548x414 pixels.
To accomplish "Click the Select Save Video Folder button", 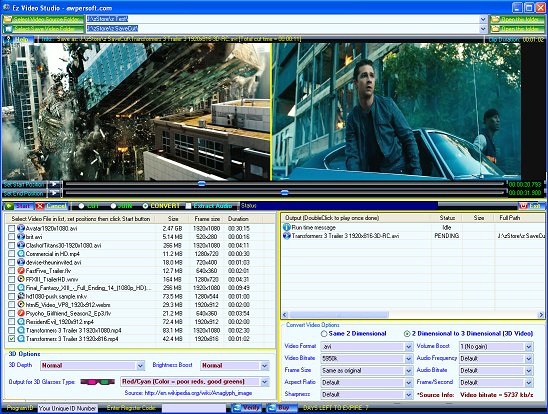I will 43,29.
